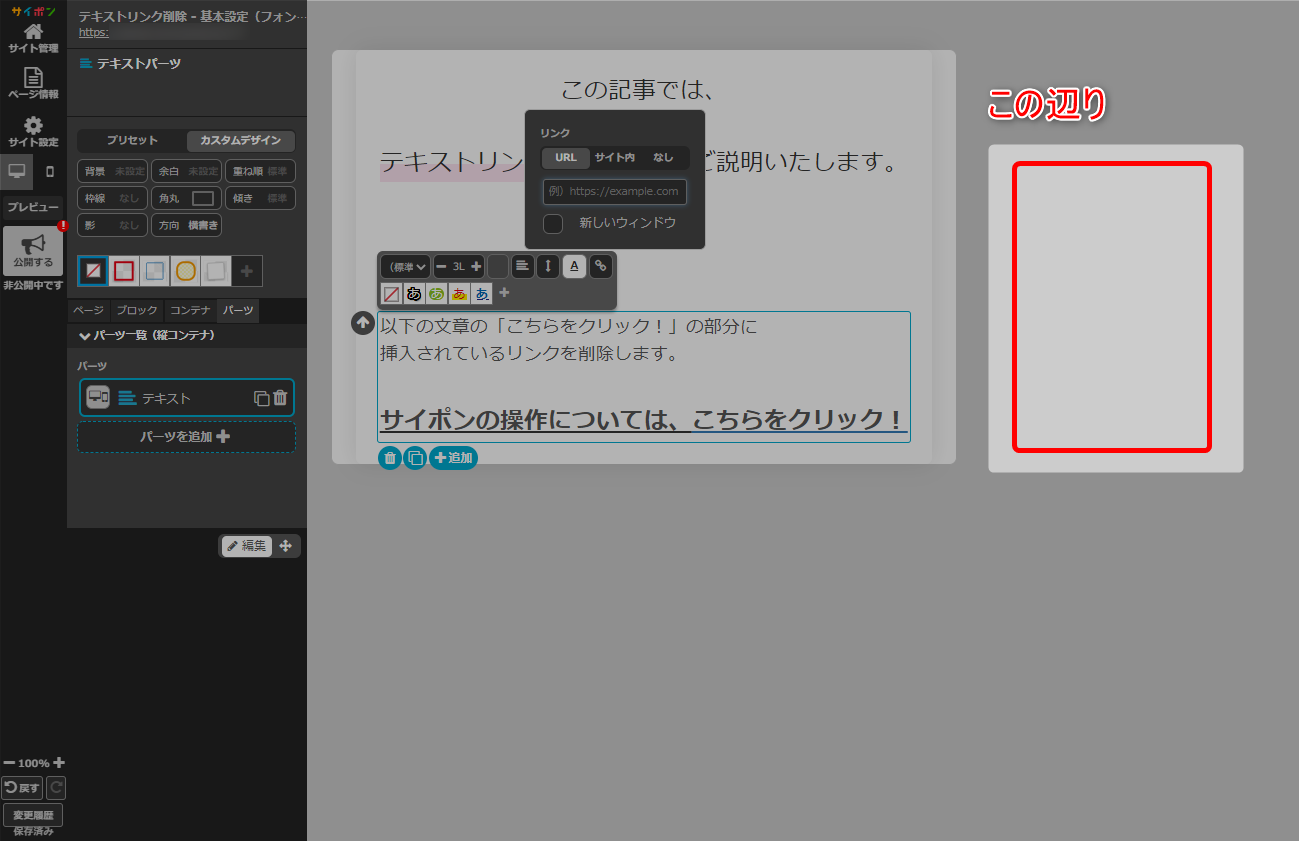The image size is (1299, 841).
Task: Open the 傾き setting option
Action: click(x=260, y=198)
